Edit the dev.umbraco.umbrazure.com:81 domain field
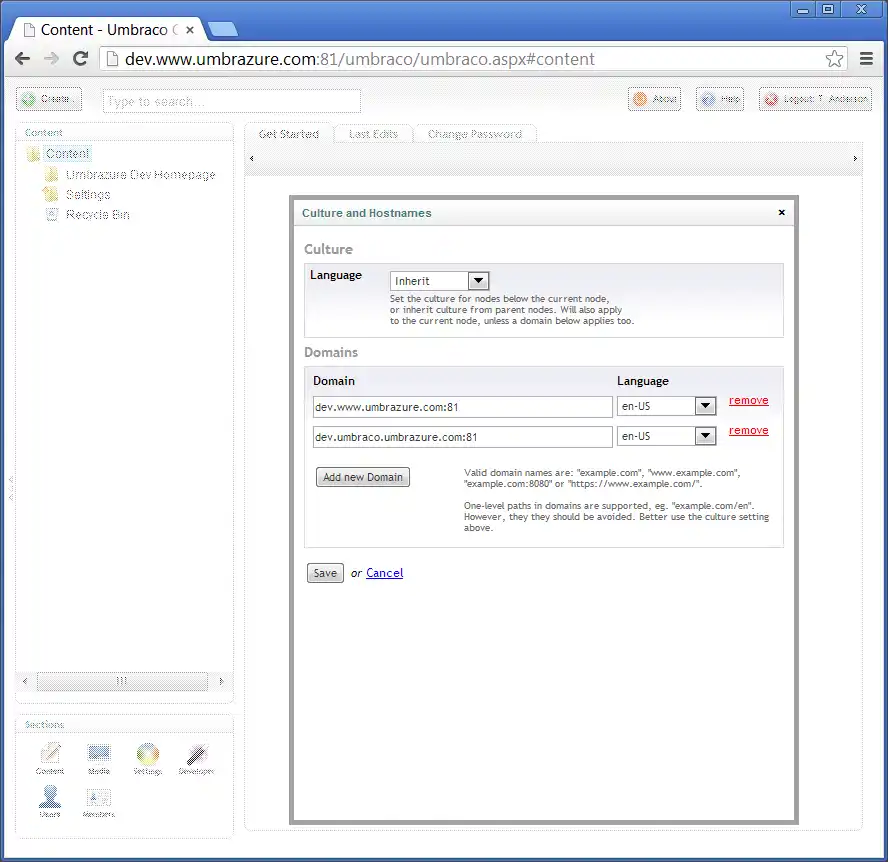 pyautogui.click(x=463, y=437)
